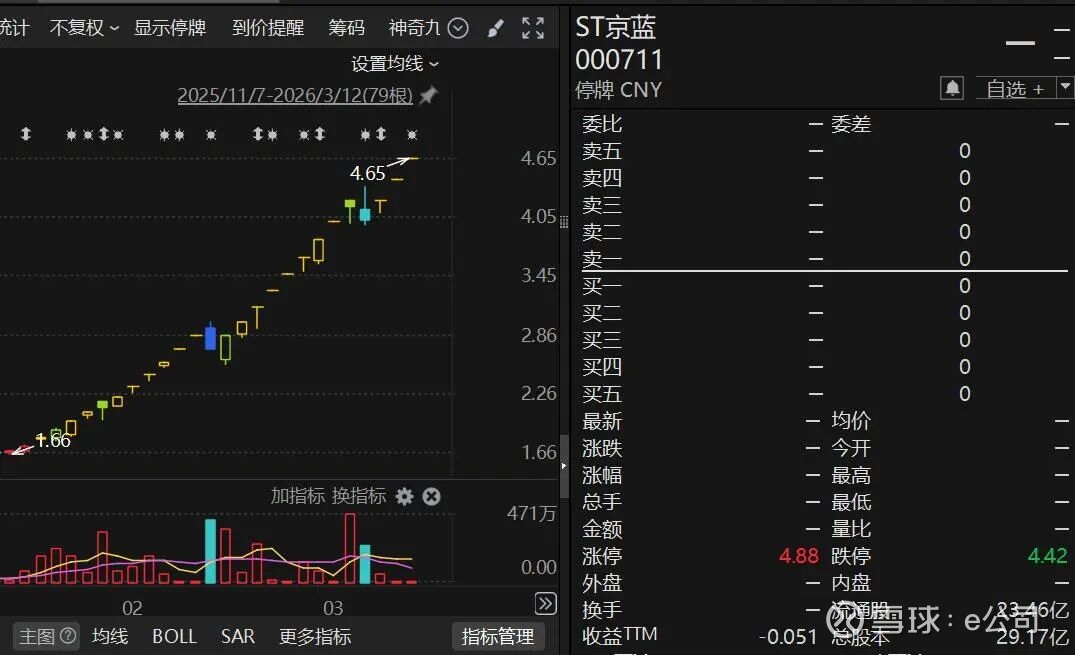This screenshot has width=1075, height=655.
Task: Close the volume indicator panel
Action: pyautogui.click(x=431, y=497)
